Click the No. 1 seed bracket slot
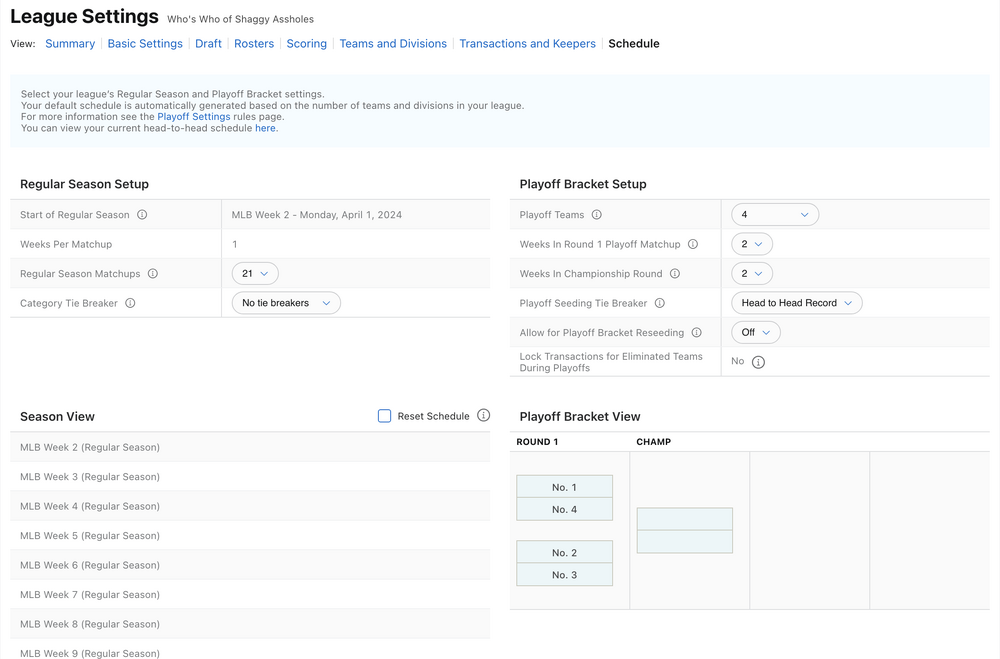The height and width of the screenshot is (659, 1000). pos(564,487)
